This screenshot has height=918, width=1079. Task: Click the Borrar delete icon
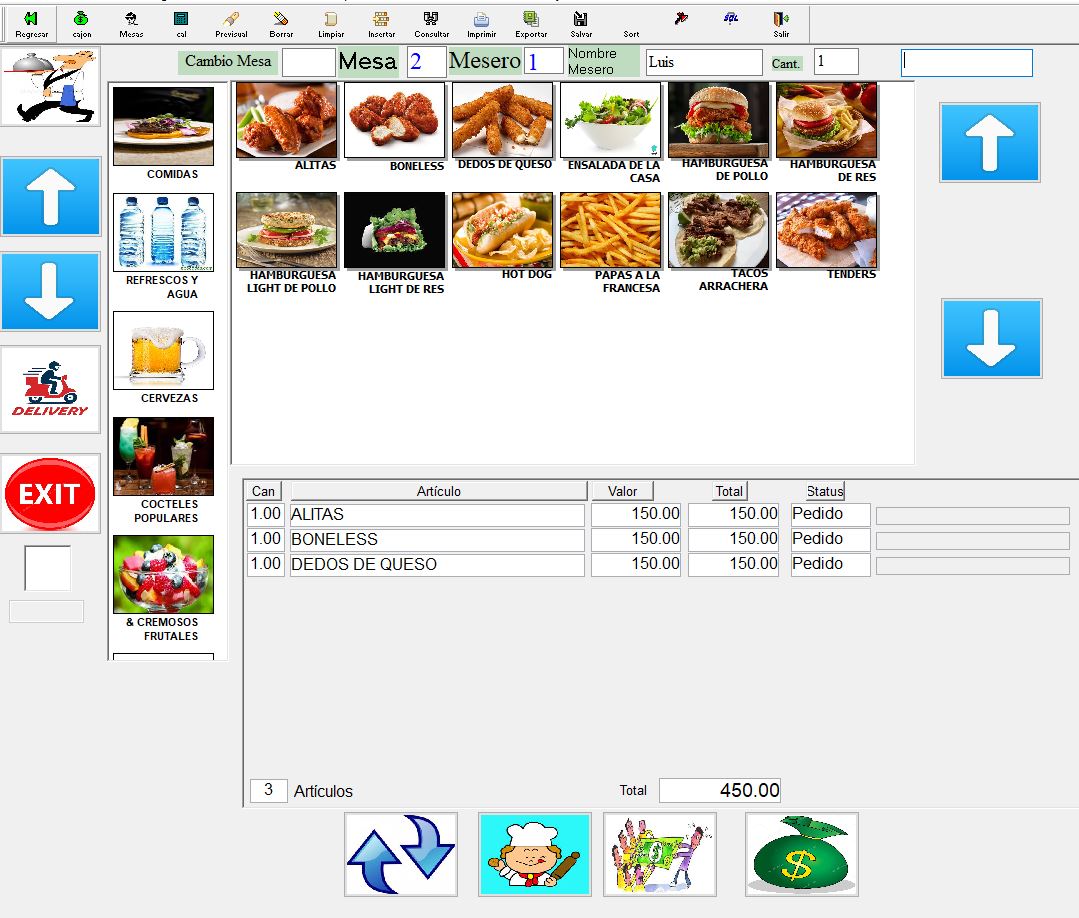pyautogui.click(x=281, y=24)
